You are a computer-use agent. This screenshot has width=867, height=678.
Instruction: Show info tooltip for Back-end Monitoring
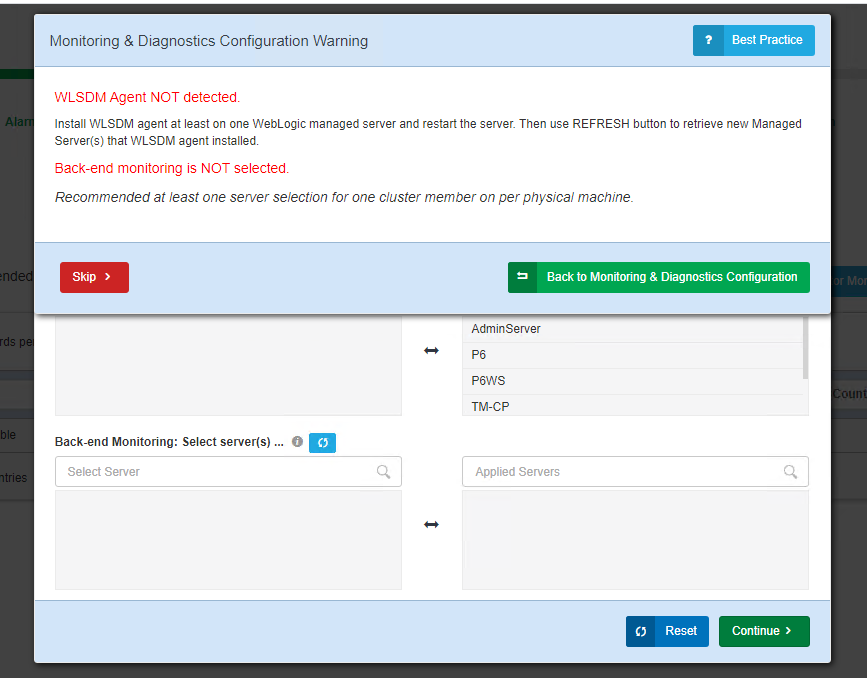(x=297, y=441)
